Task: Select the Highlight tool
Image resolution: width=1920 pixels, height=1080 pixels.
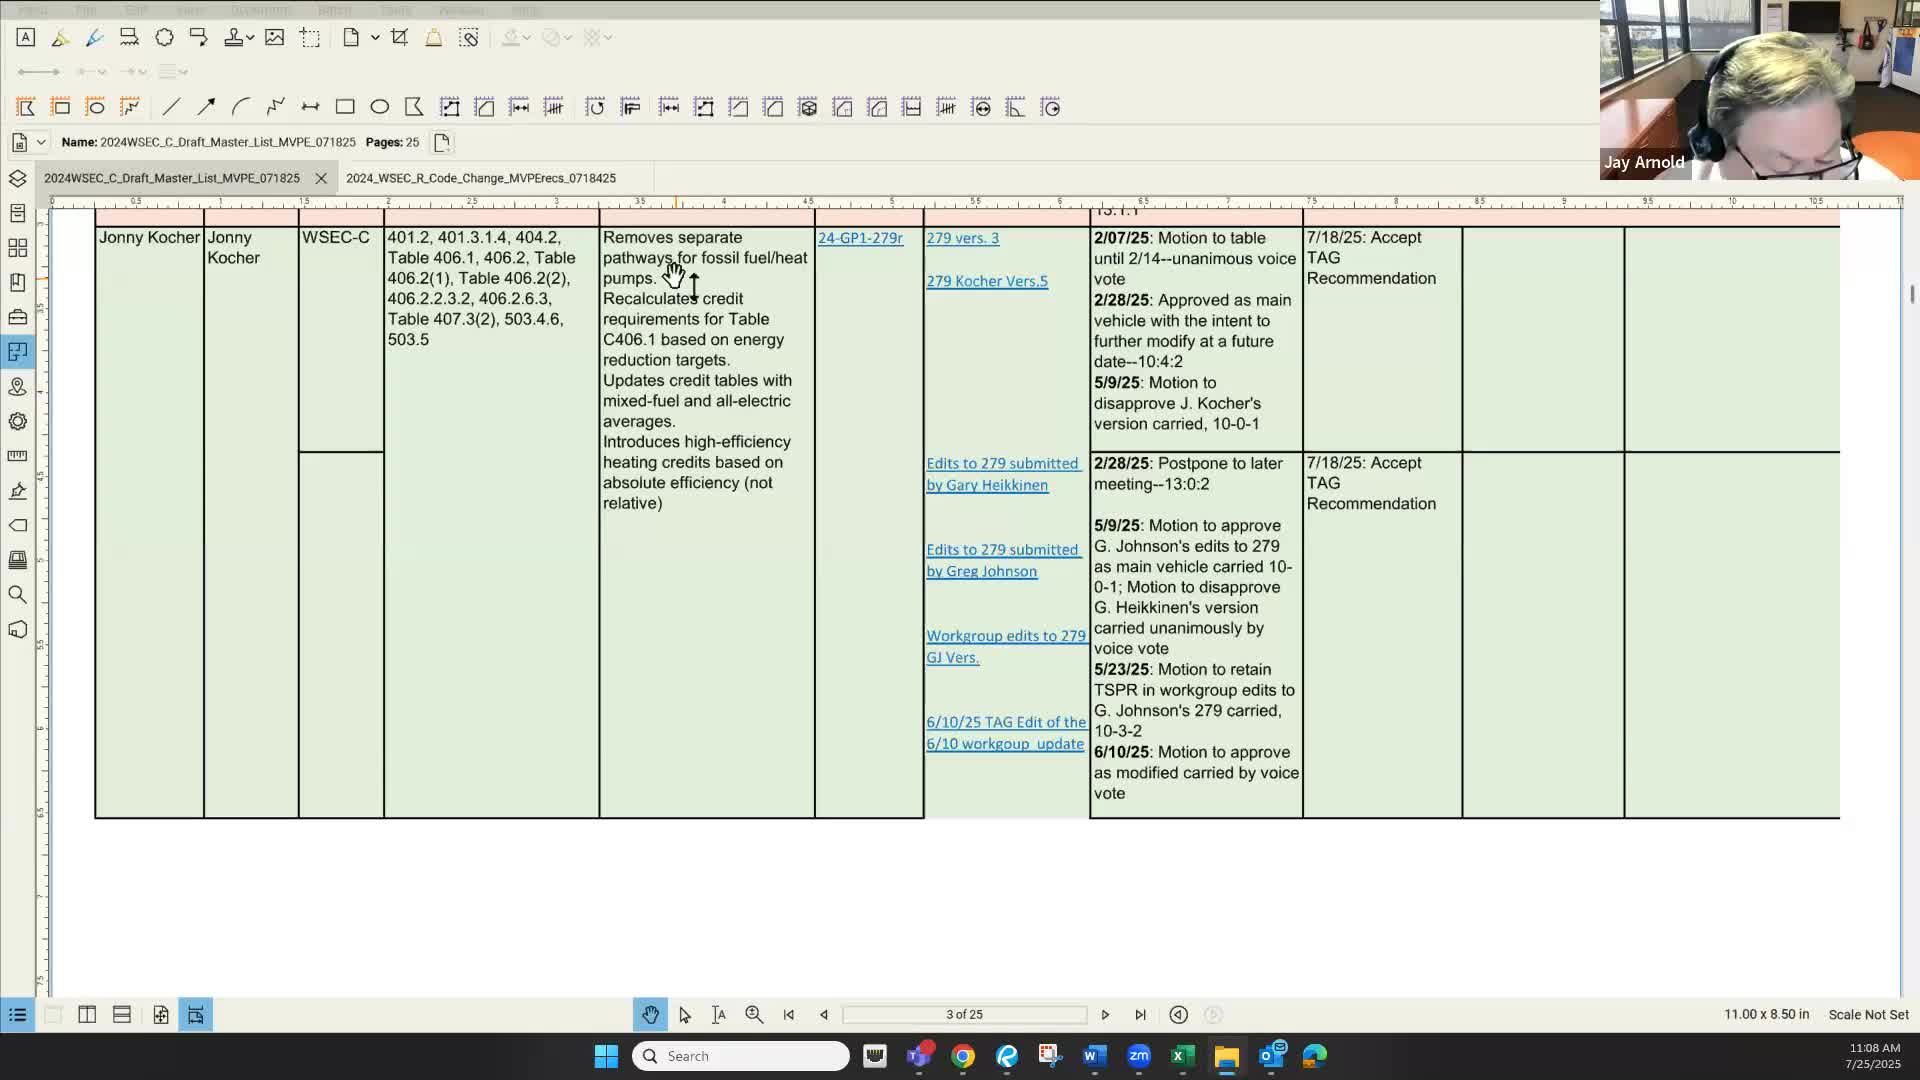Action: coord(60,38)
